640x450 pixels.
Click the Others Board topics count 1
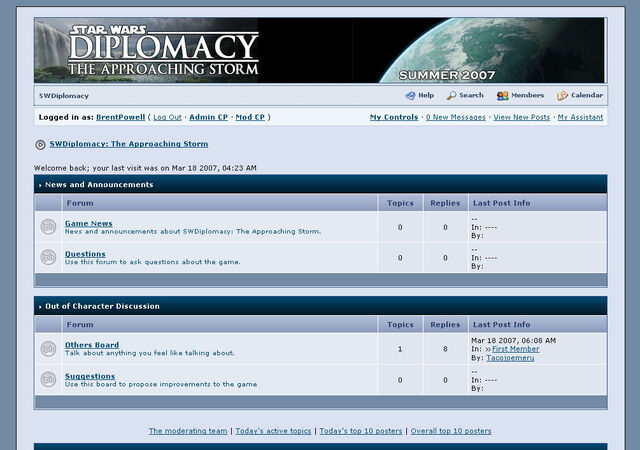[400, 349]
